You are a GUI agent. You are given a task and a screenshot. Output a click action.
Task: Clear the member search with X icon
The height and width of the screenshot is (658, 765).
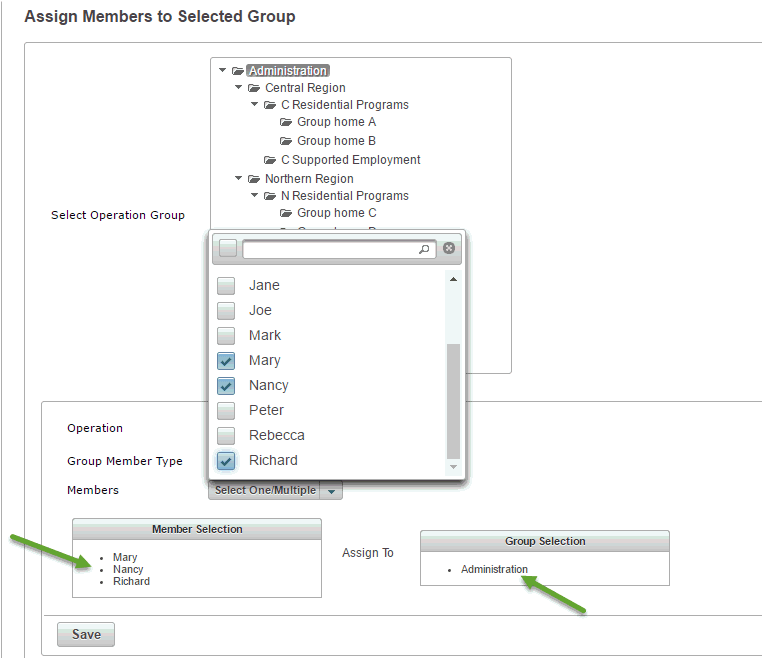(x=449, y=248)
